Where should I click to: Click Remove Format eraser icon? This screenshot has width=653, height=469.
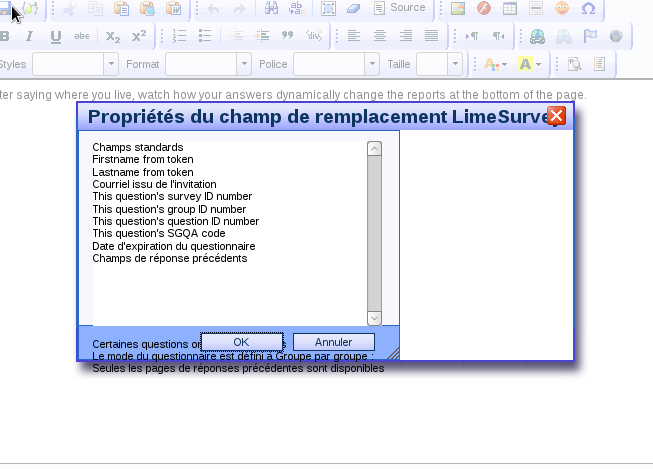point(354,8)
